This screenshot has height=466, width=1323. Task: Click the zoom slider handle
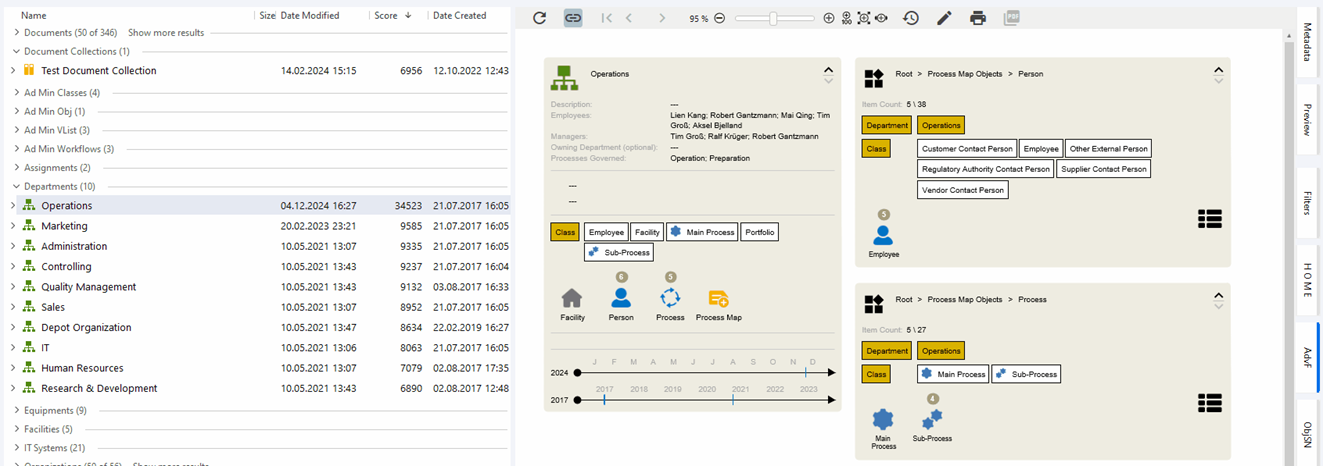(773, 18)
